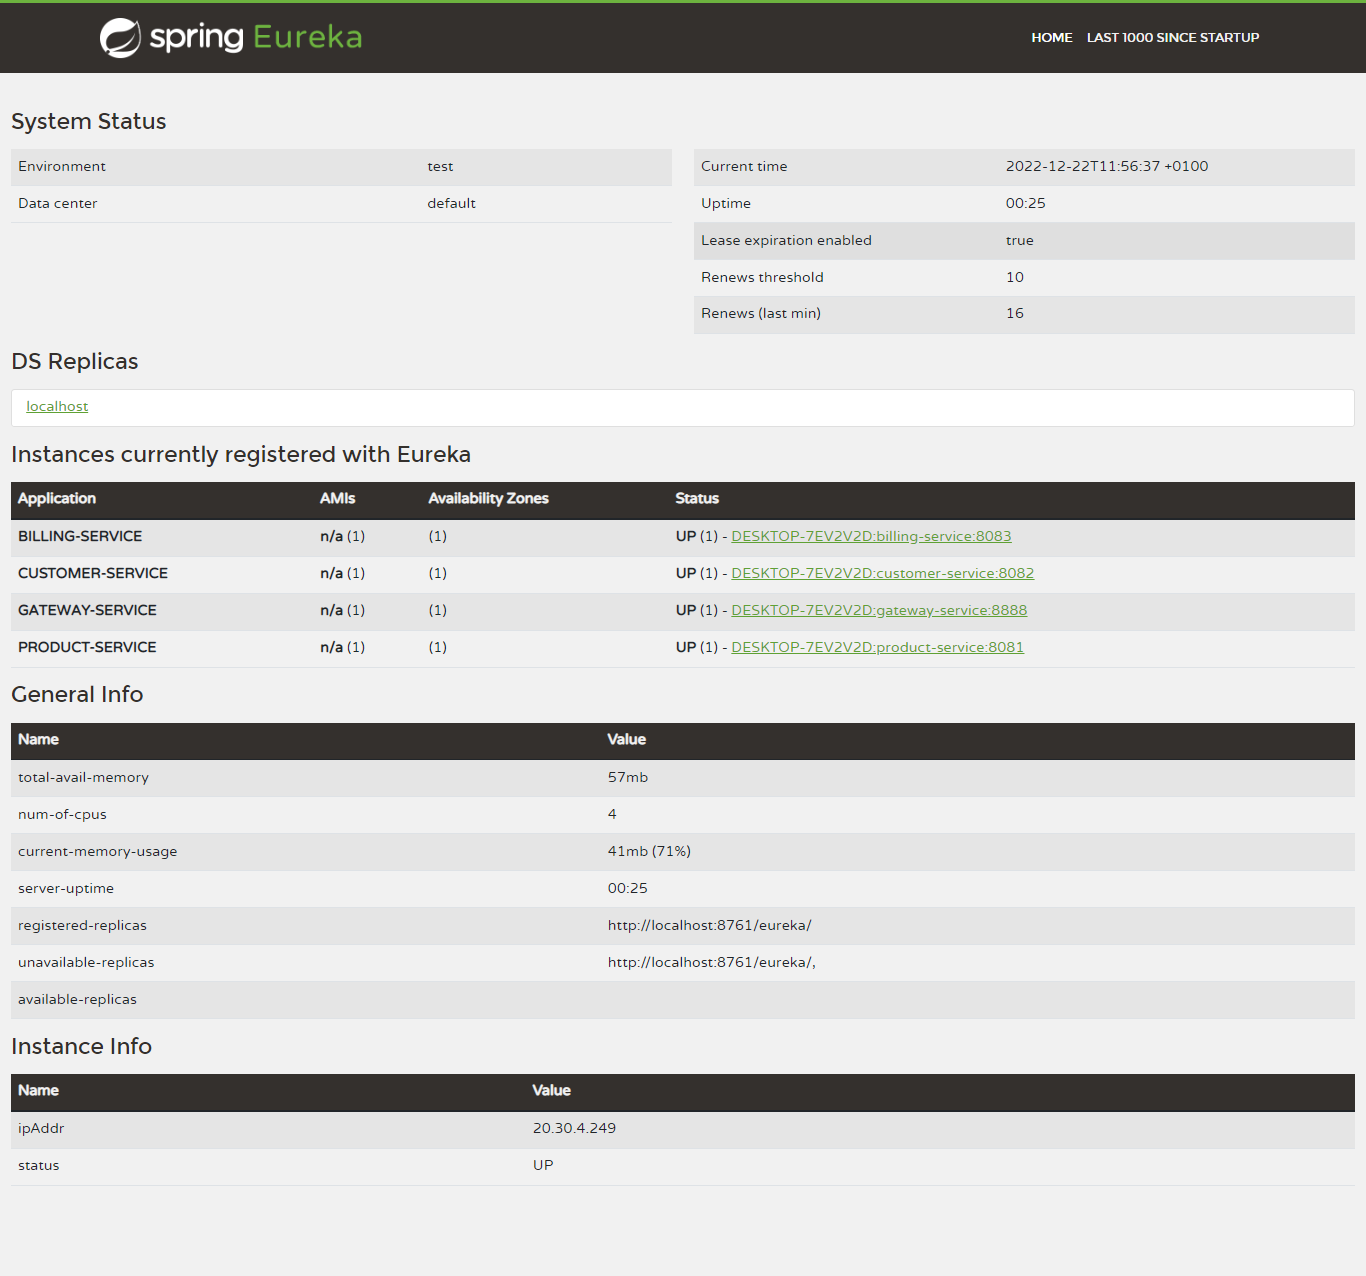
Task: Click the ipAddr value 20.30.4.249
Action: click(x=574, y=1129)
